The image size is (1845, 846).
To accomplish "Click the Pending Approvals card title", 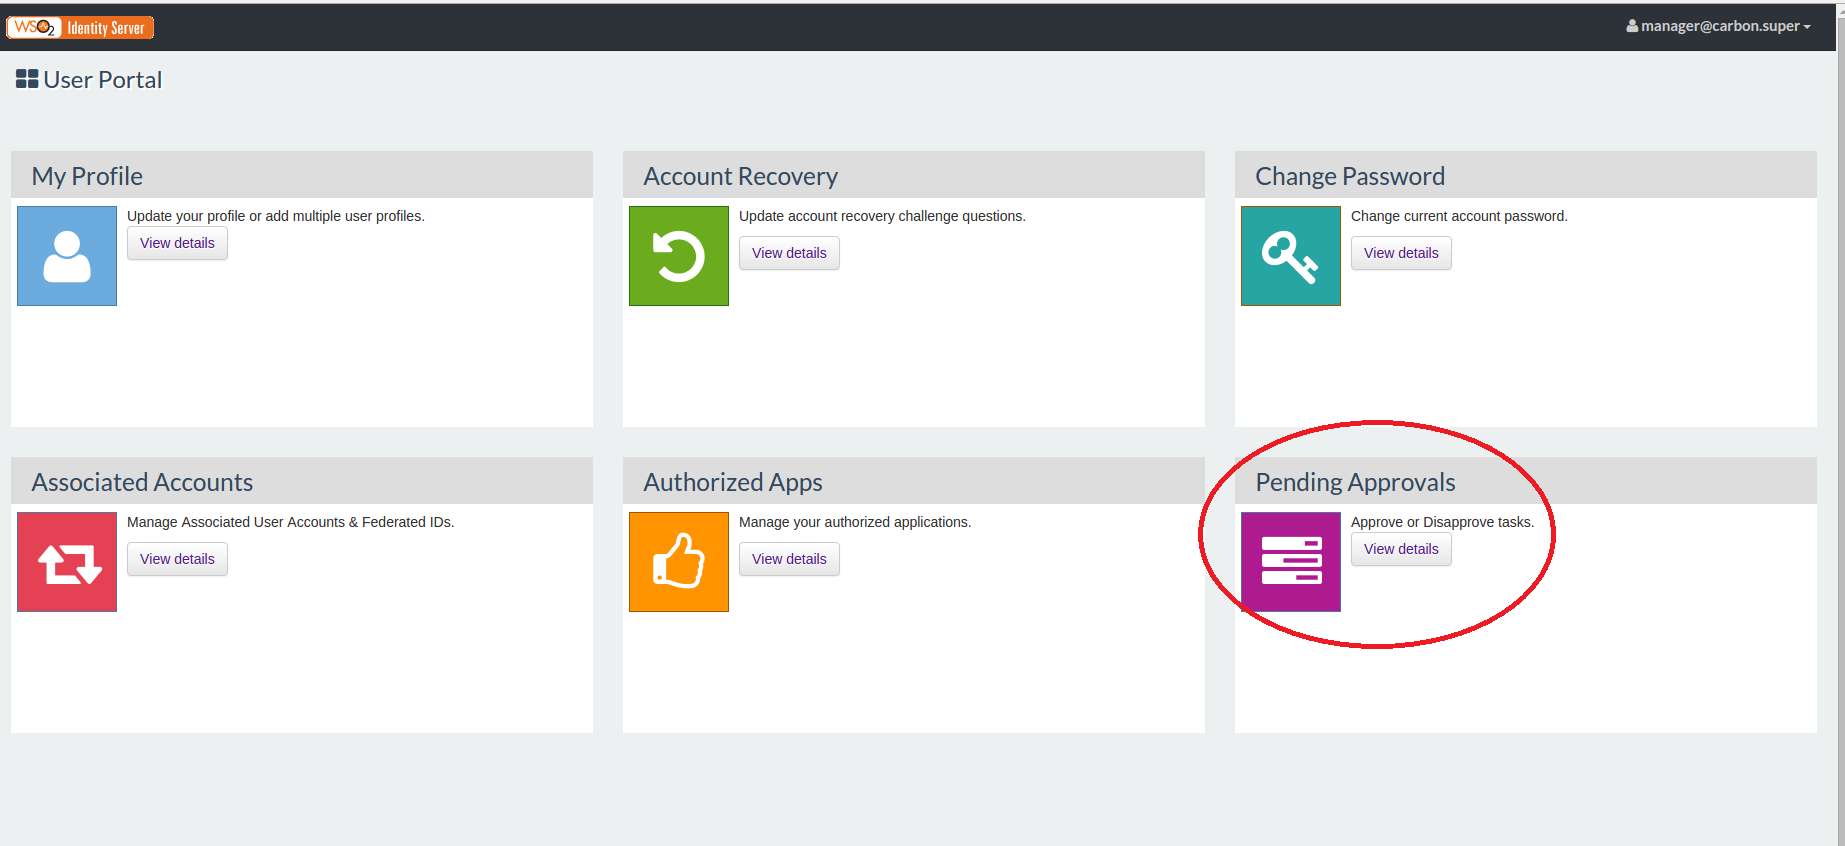I will [1355, 482].
